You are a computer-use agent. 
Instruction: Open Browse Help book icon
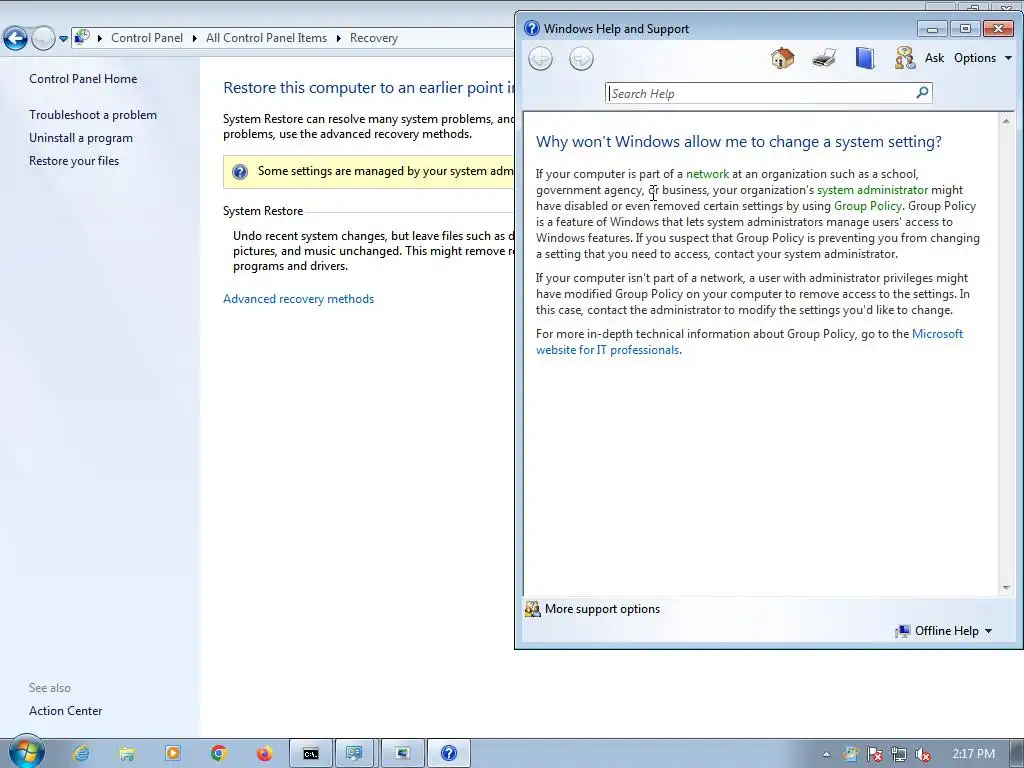point(865,58)
